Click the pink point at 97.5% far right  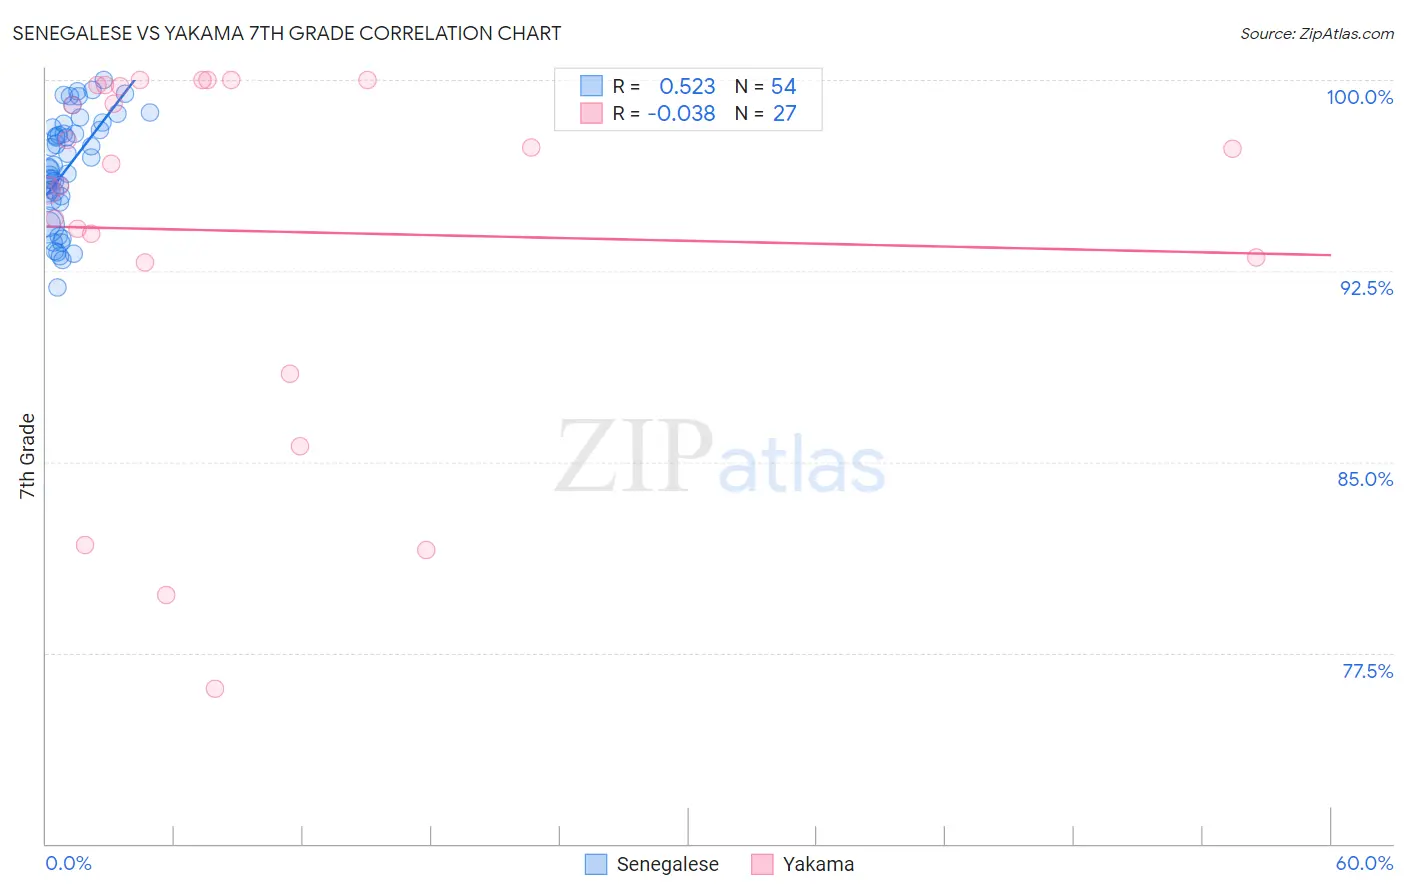click(1232, 149)
